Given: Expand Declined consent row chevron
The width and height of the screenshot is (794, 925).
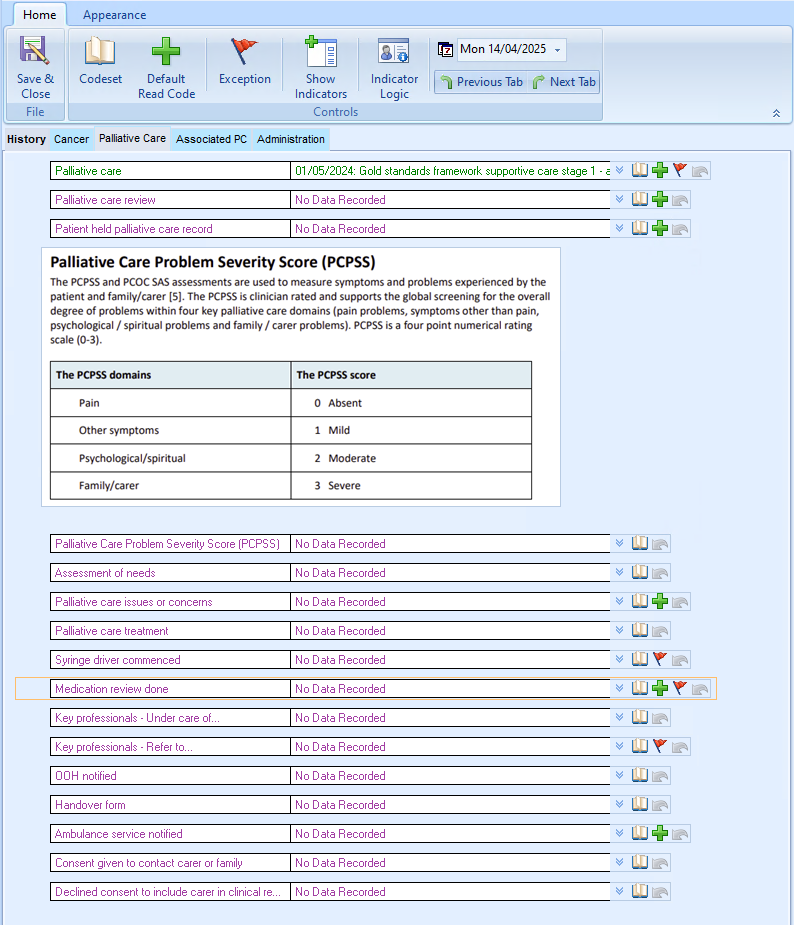Looking at the screenshot, I should pyautogui.click(x=619, y=891).
